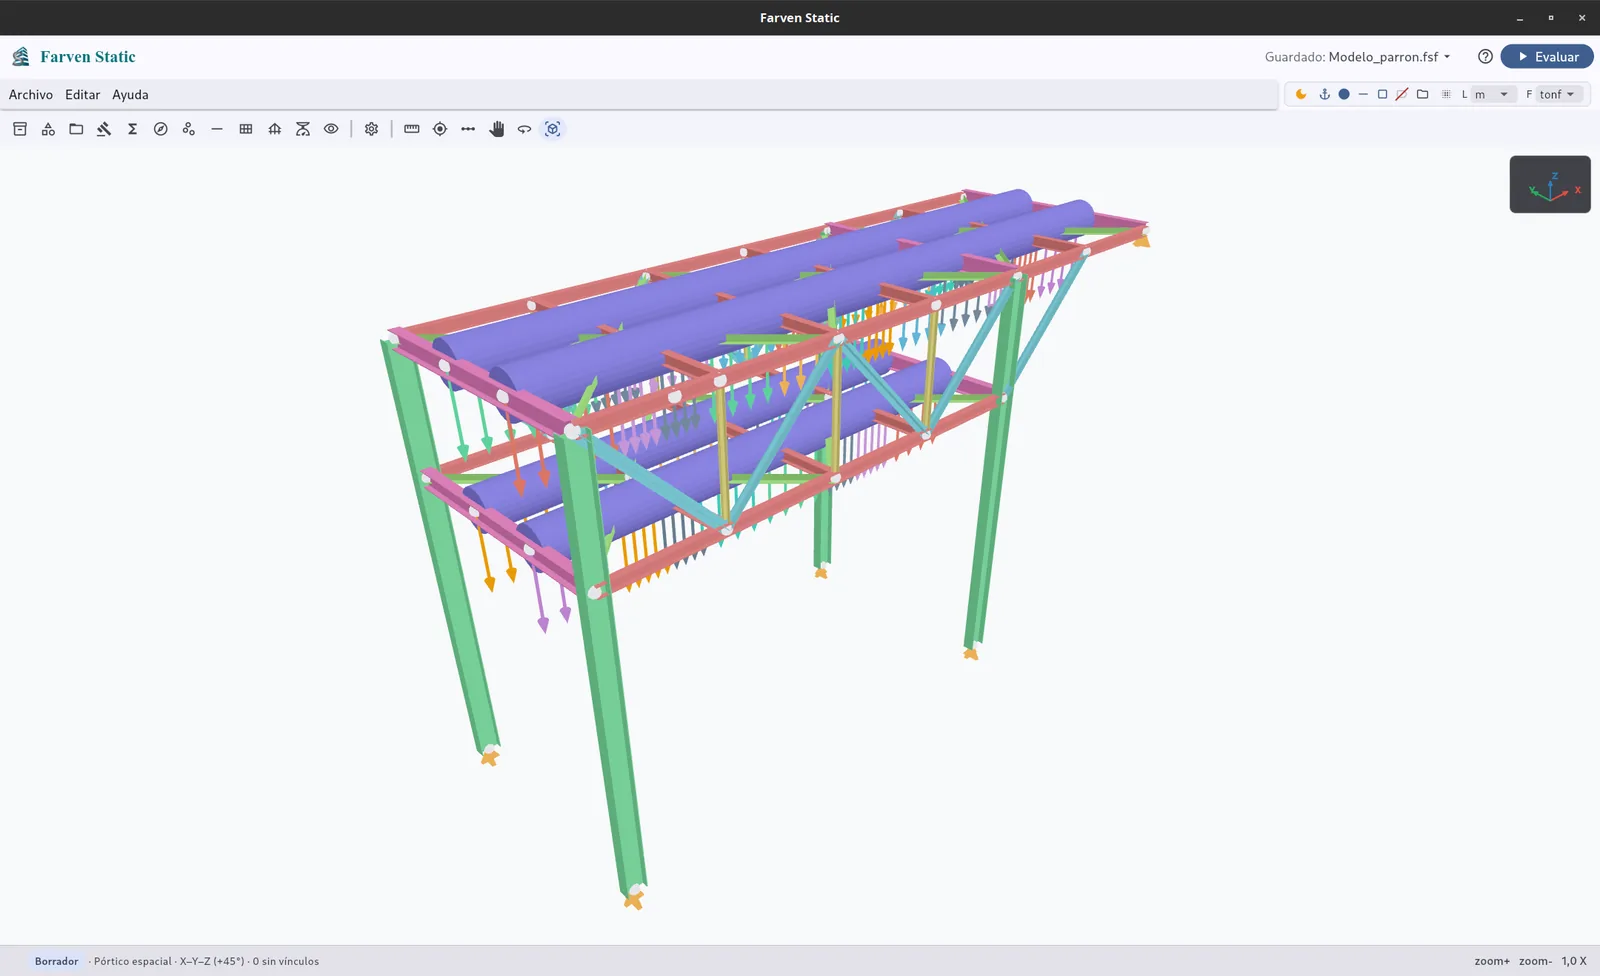Click the Borrador status label
1600x976 pixels.
tap(56, 961)
